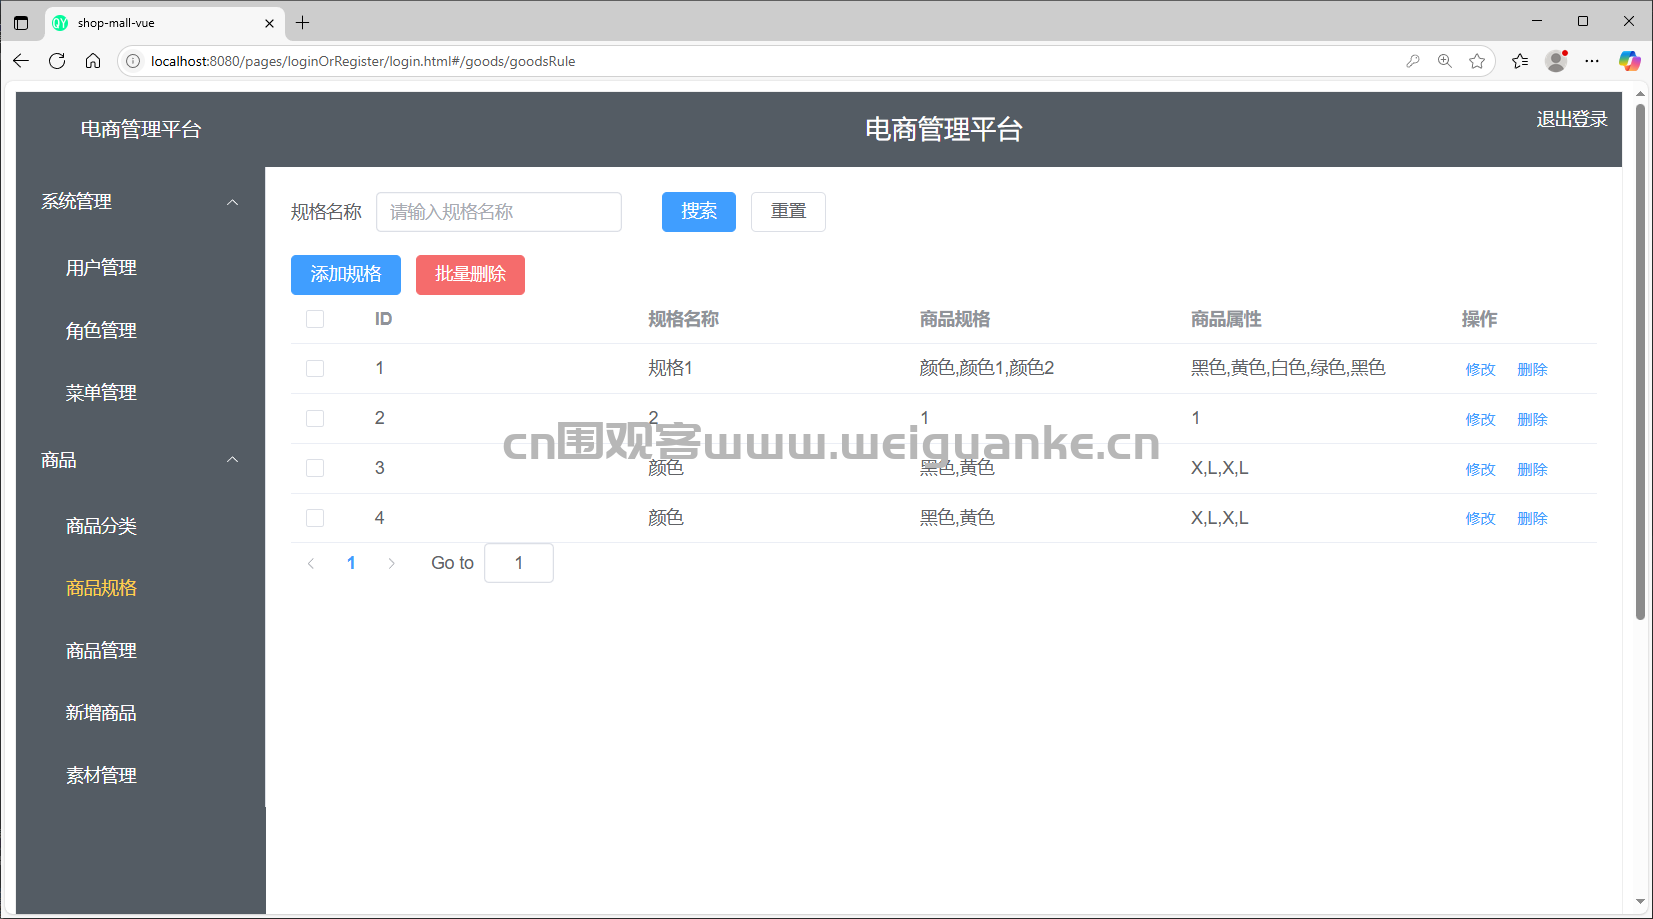The width and height of the screenshot is (1653, 919).
Task: Reload the page with the refresh icon
Action: pos(57,61)
